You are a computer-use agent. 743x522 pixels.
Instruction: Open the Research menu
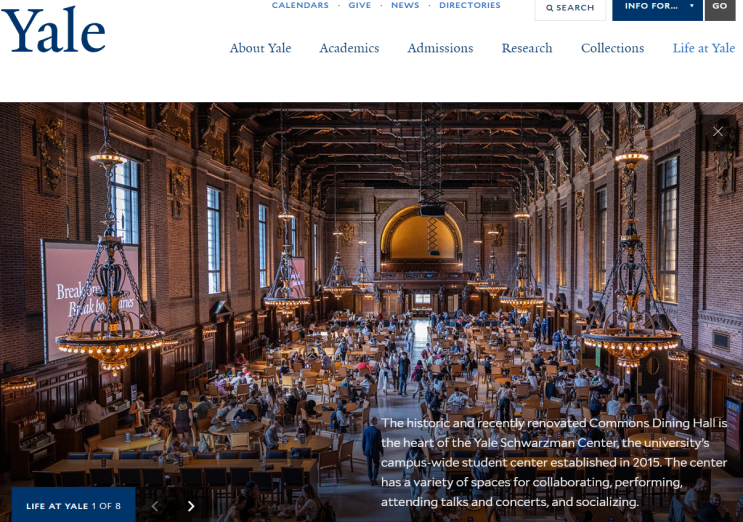tap(527, 48)
